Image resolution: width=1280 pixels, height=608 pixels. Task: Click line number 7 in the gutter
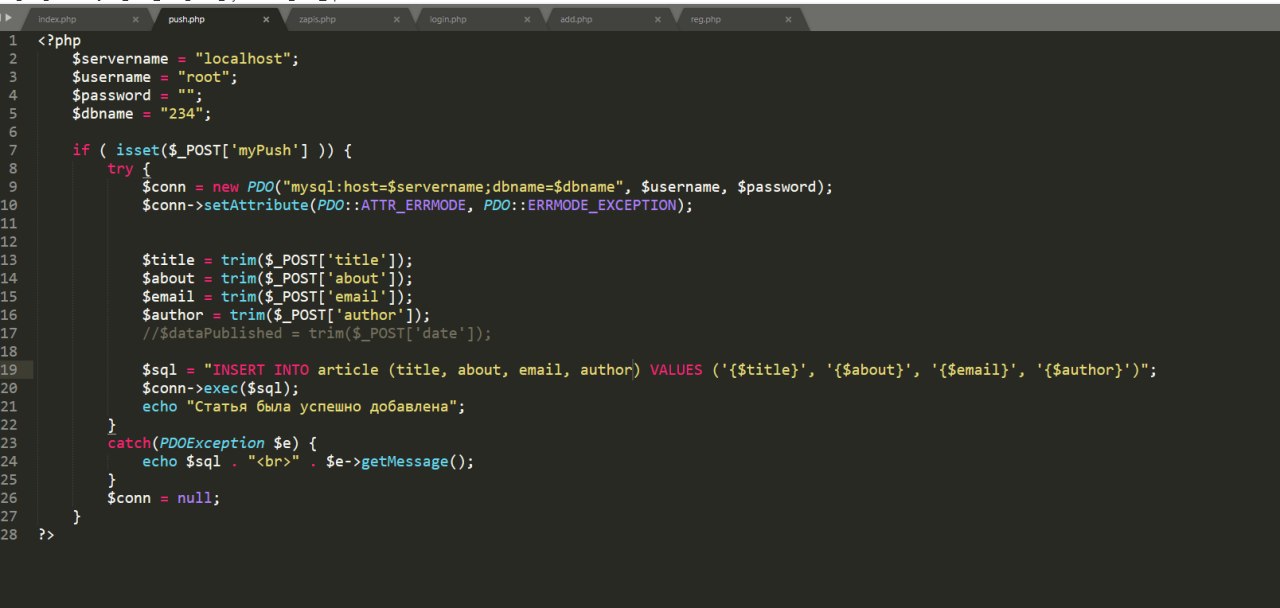13,150
